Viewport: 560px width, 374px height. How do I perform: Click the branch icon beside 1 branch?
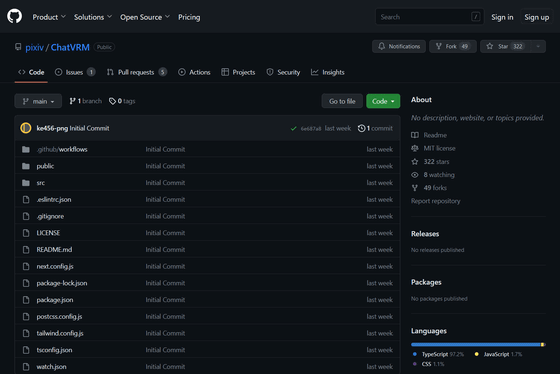point(72,101)
